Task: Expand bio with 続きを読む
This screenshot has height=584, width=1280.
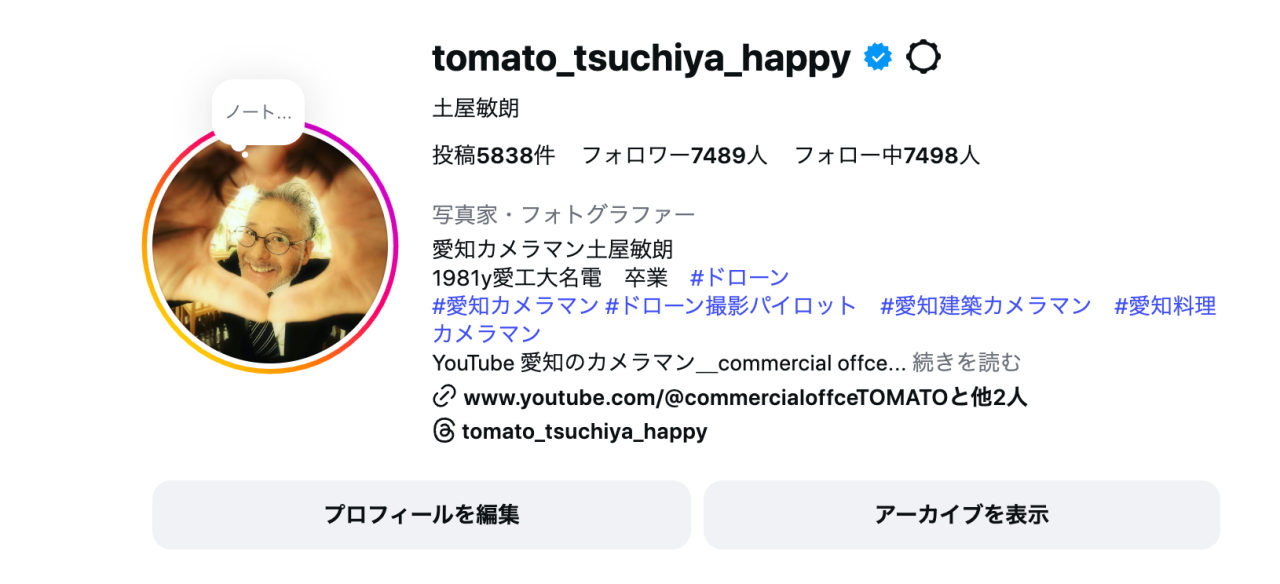Action: [967, 362]
